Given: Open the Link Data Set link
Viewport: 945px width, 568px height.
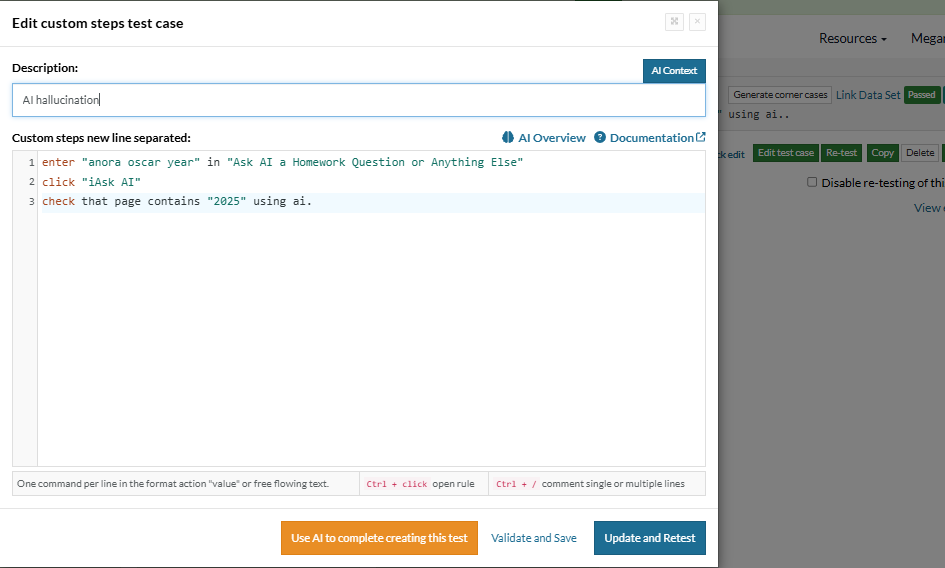Looking at the screenshot, I should [x=868, y=95].
